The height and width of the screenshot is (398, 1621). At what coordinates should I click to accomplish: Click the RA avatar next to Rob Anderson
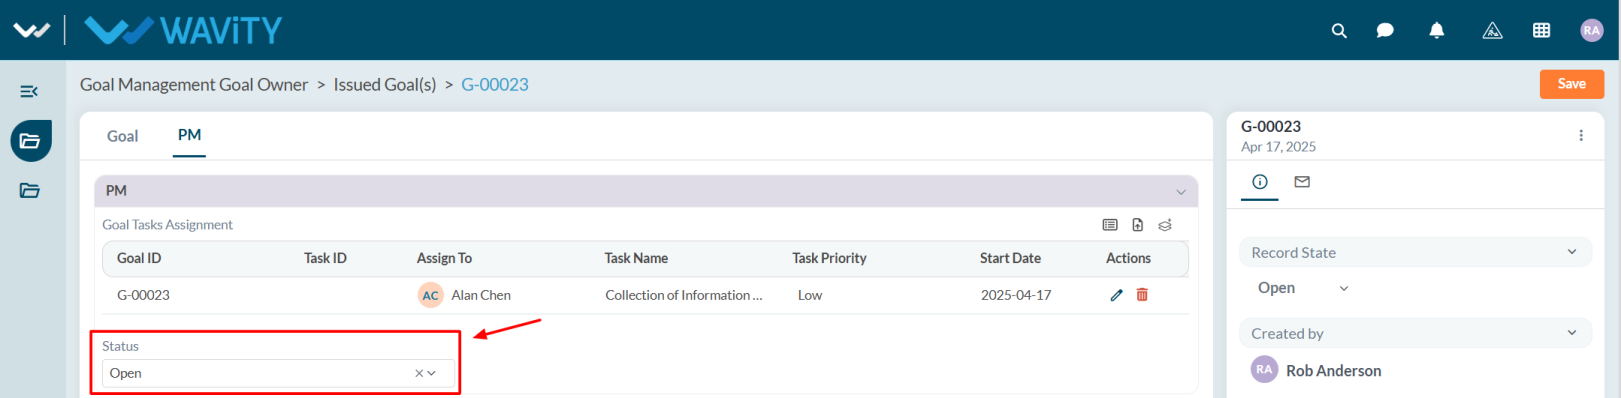click(x=1265, y=369)
